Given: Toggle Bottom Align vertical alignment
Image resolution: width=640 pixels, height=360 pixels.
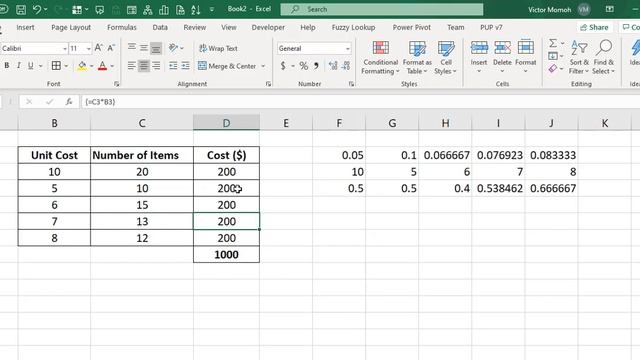Looking at the screenshot, I should click(156, 48).
